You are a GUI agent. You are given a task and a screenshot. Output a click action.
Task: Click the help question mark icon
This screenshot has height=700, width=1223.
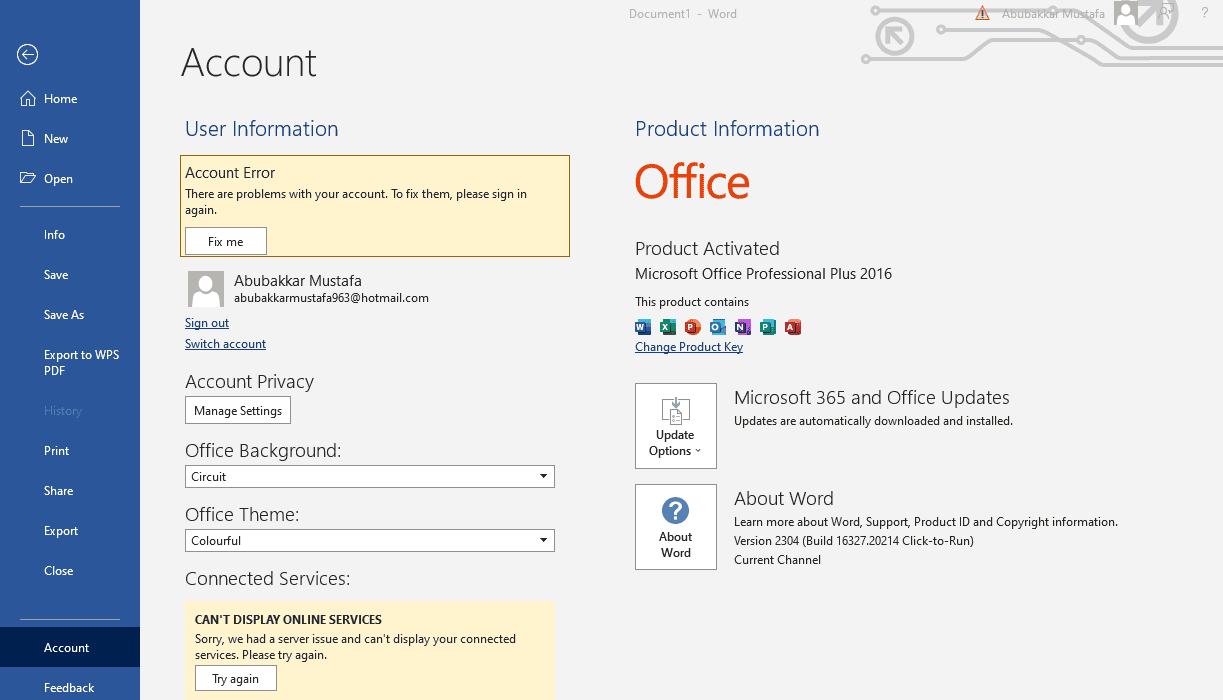(1205, 14)
